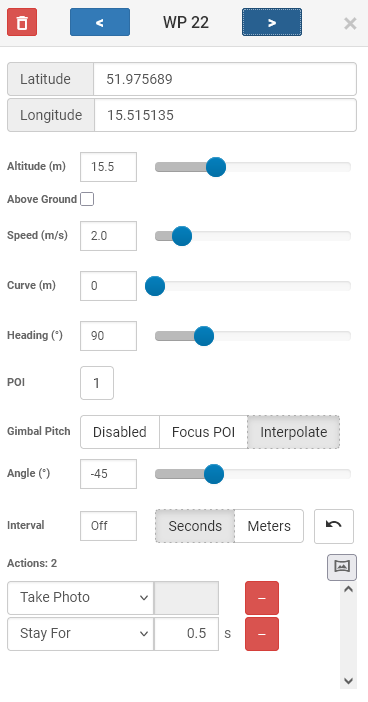This screenshot has height=702, width=368.
Task: Click the POI number 1 button
Action: (x=97, y=383)
